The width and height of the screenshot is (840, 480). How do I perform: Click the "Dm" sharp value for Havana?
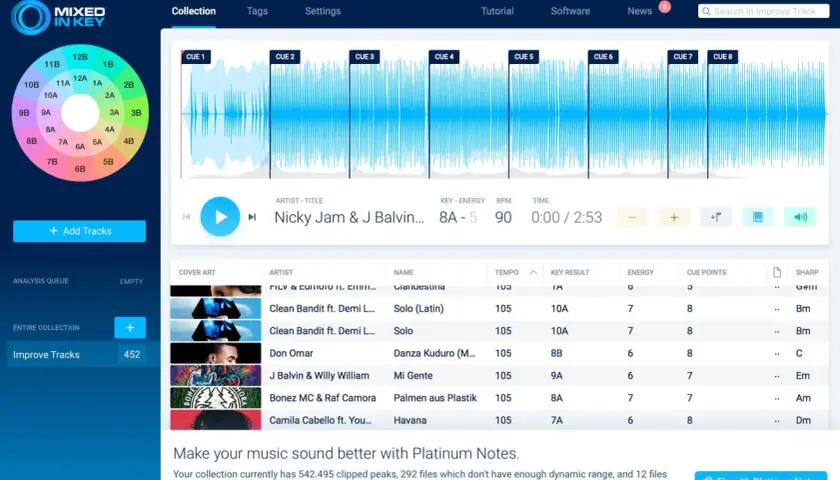click(x=803, y=420)
